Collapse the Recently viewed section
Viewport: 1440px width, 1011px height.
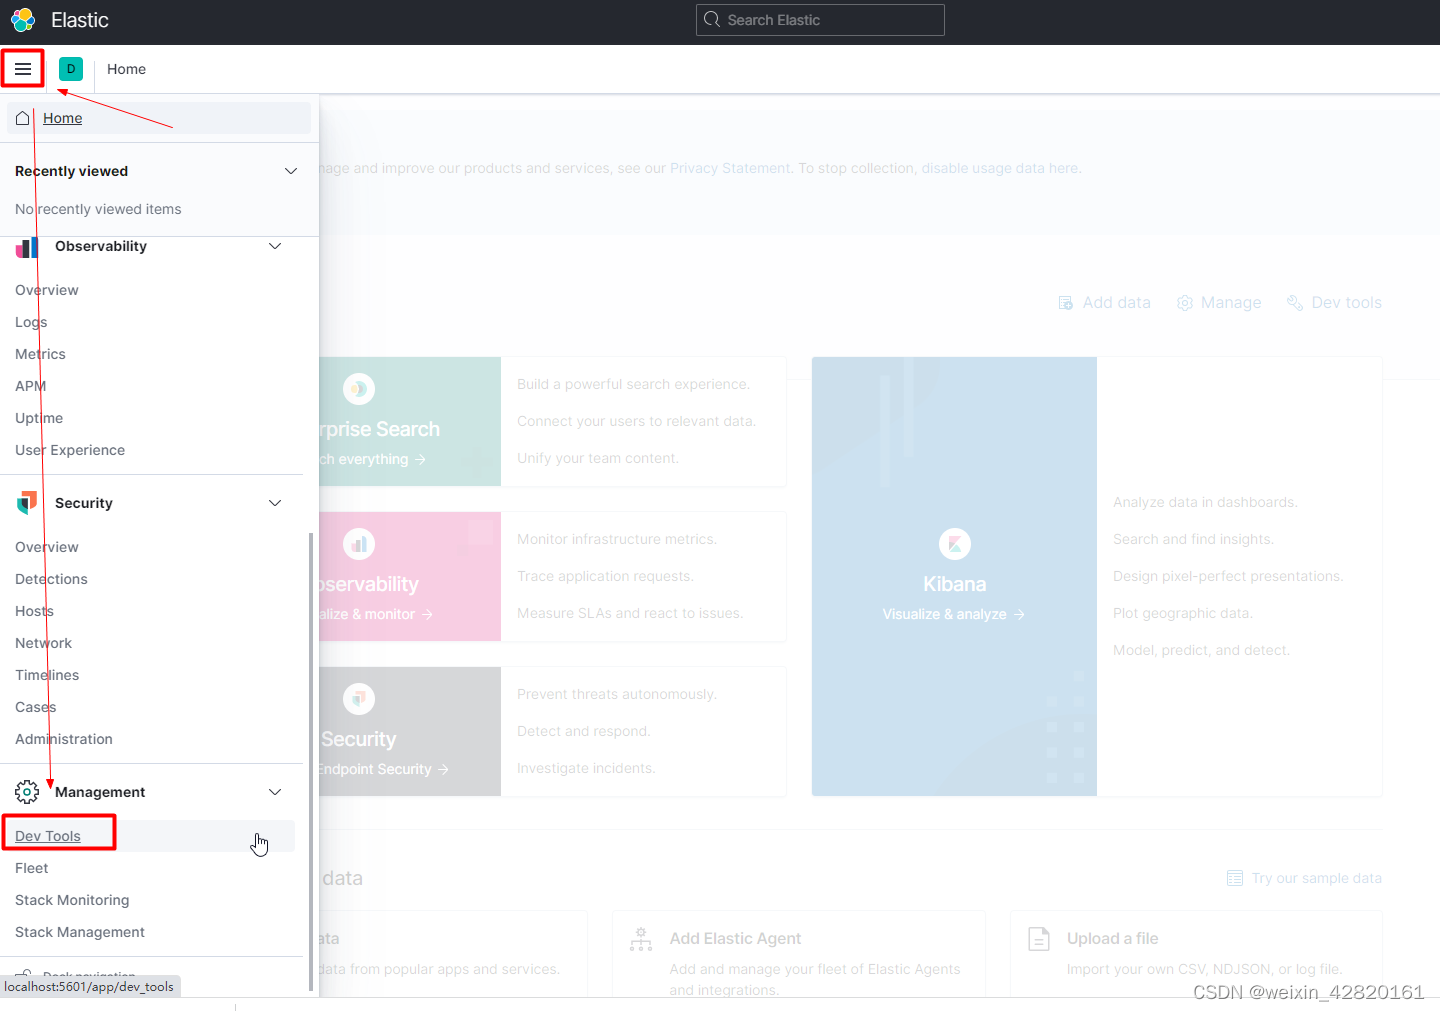pyautogui.click(x=290, y=171)
